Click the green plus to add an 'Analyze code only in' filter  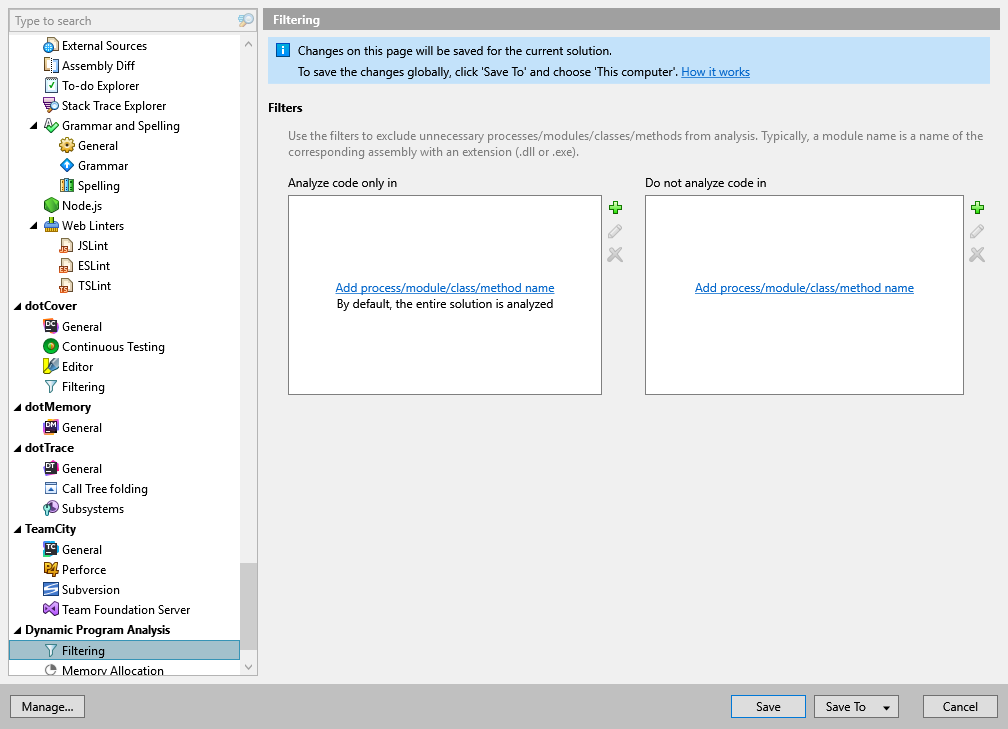click(x=615, y=208)
